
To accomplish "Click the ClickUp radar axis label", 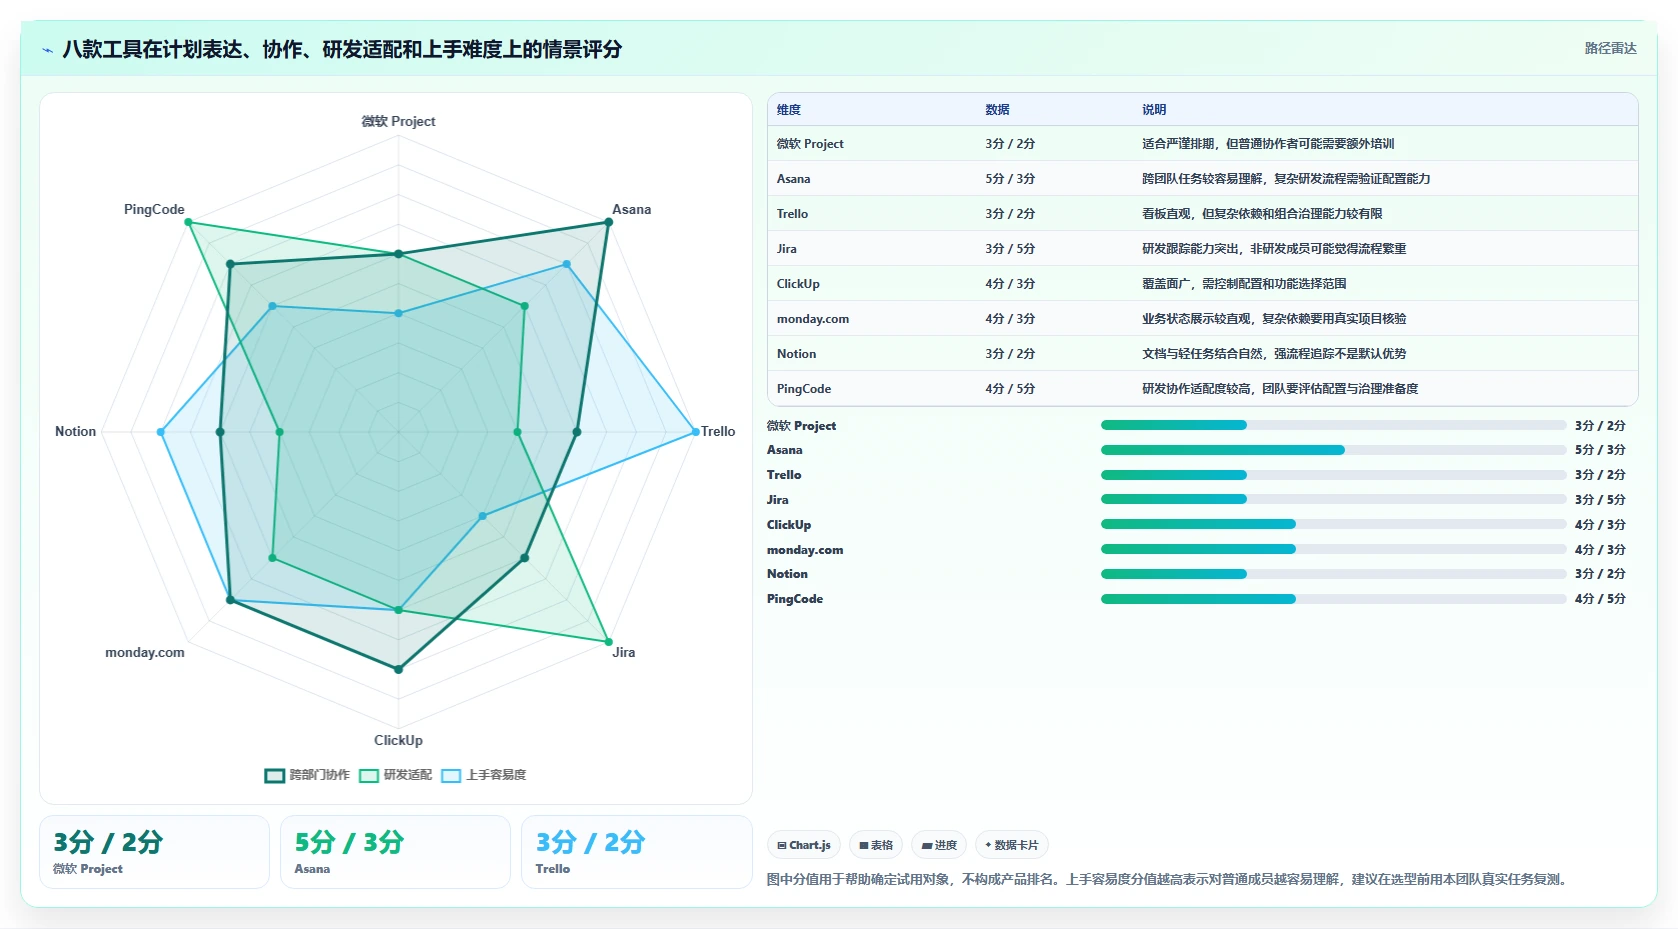I will tap(398, 740).
